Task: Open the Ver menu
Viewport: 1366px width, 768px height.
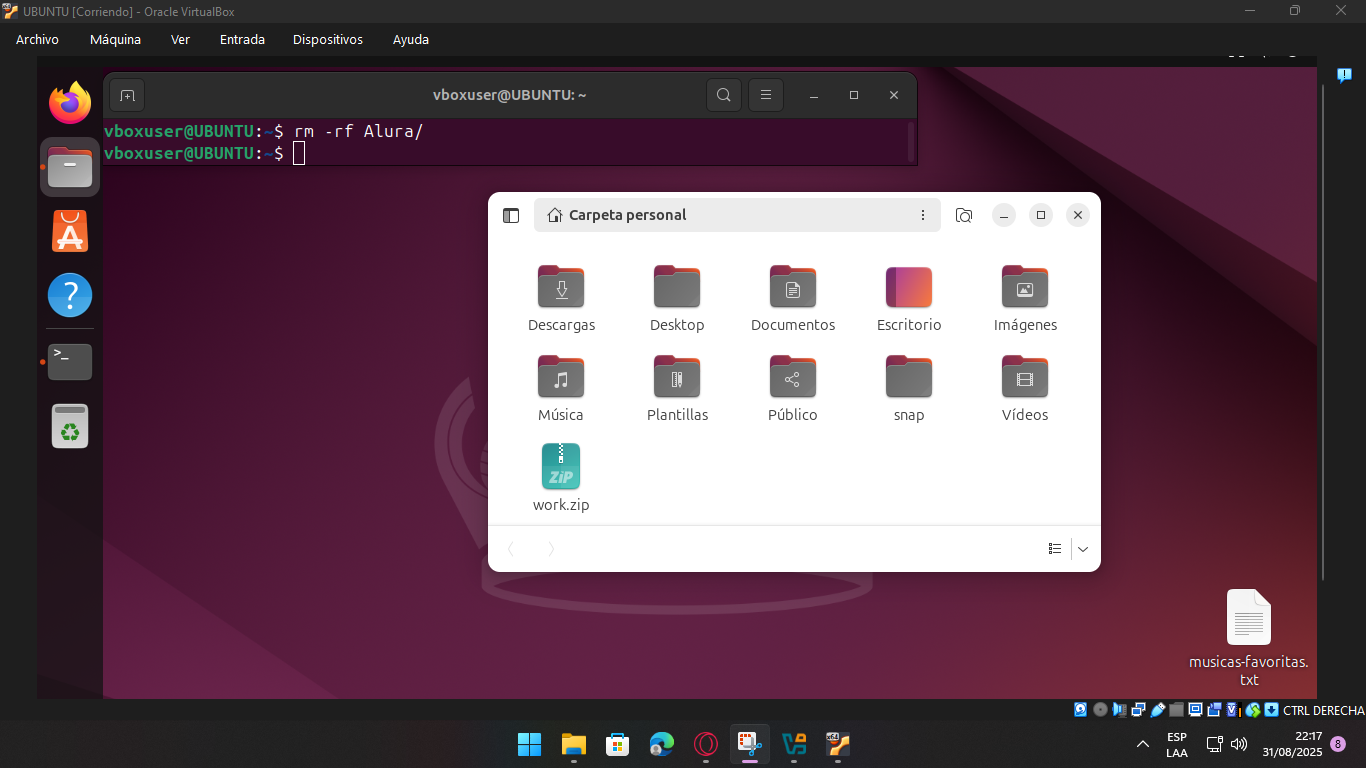Action: [x=180, y=39]
